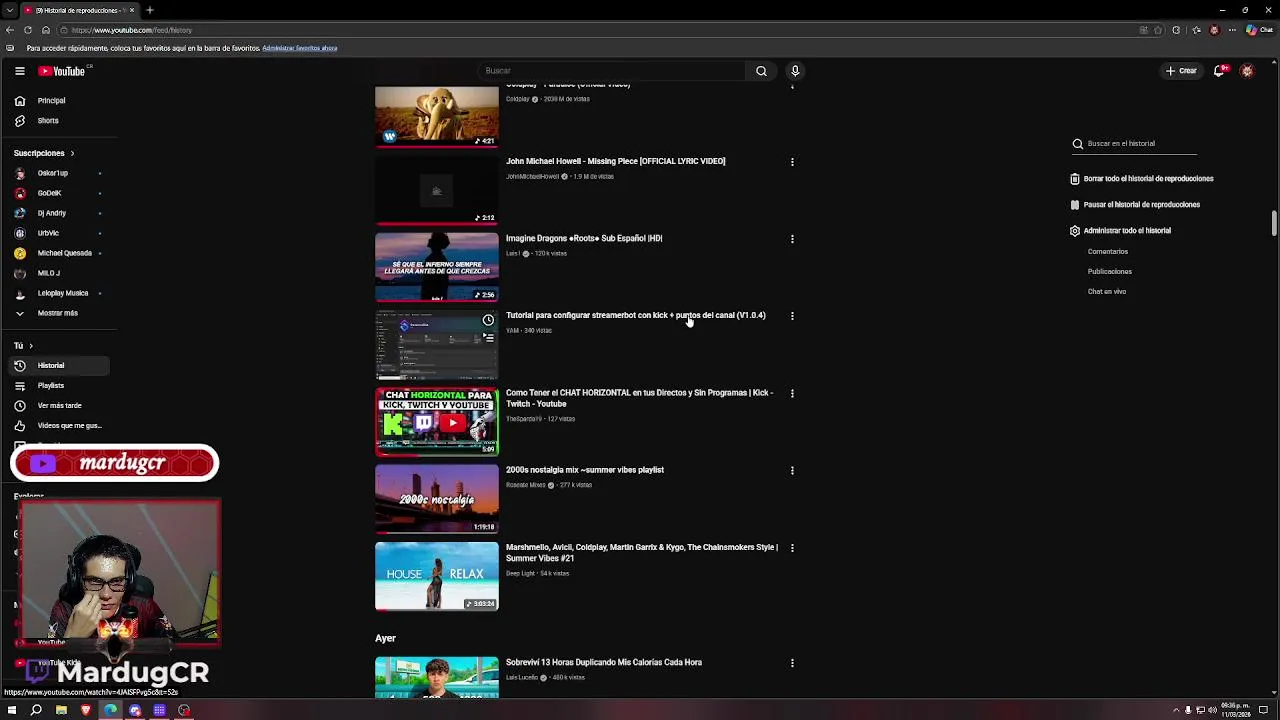Screen dimensions: 1280x720
Task: Open options for Sobreviví 13 Horas video
Action: point(792,663)
